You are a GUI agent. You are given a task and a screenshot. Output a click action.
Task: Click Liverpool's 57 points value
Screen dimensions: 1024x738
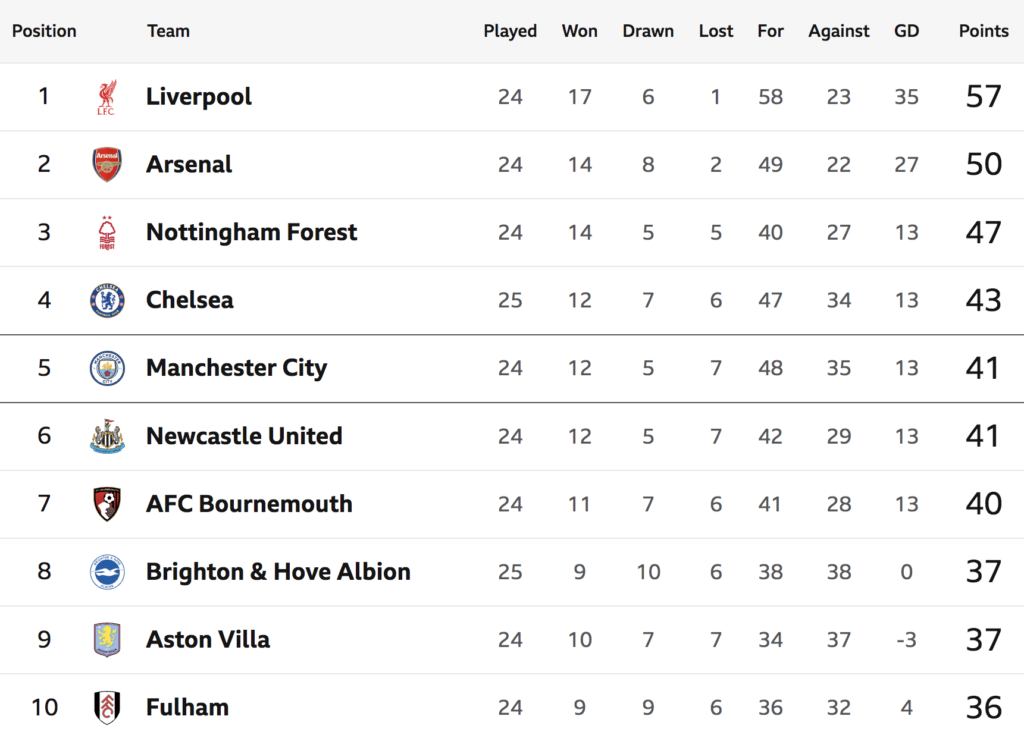click(x=983, y=97)
